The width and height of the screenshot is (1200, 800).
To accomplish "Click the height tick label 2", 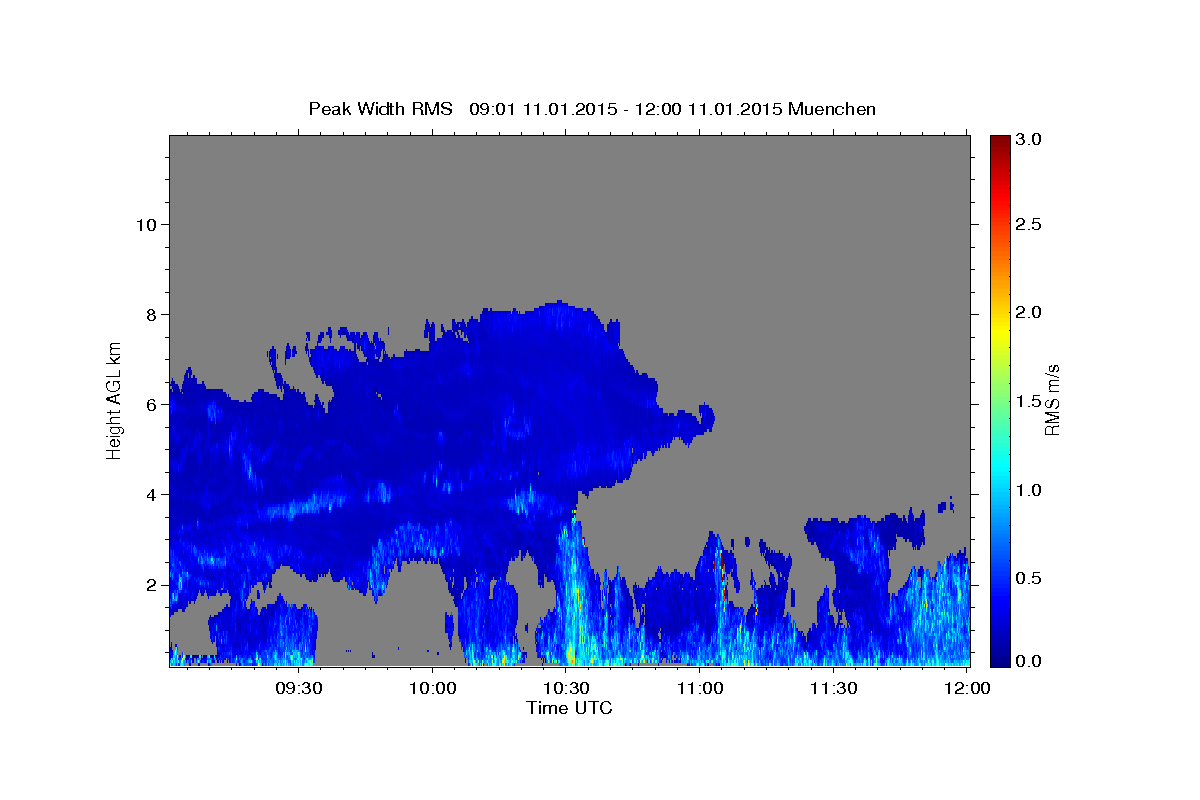I will (151, 585).
